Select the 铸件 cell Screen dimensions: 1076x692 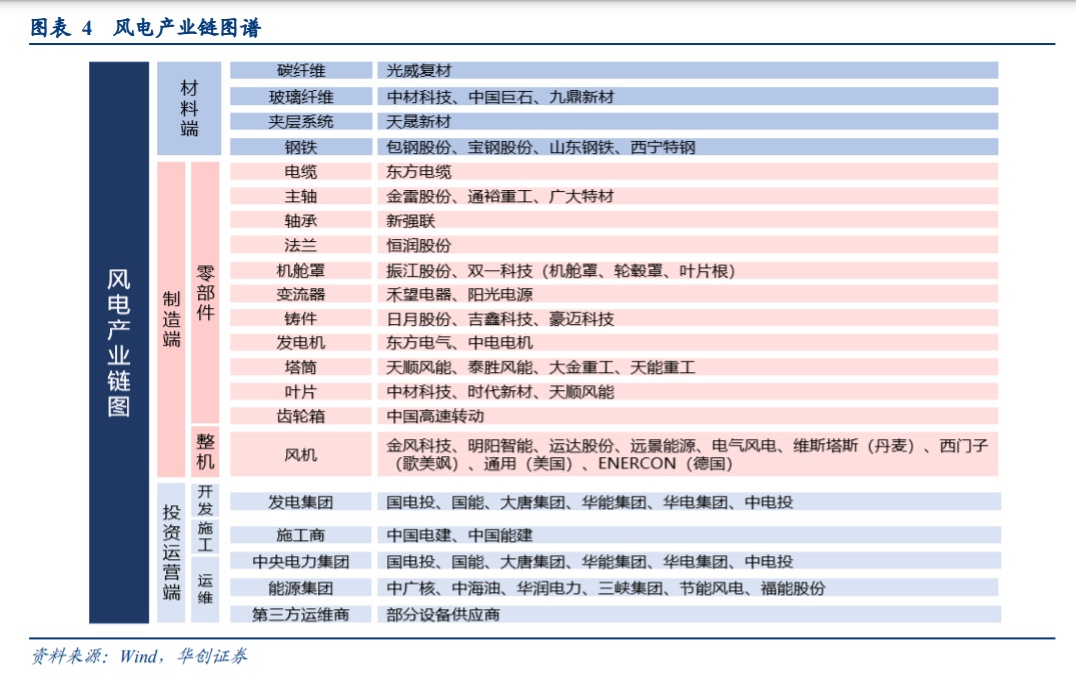(x=301, y=319)
